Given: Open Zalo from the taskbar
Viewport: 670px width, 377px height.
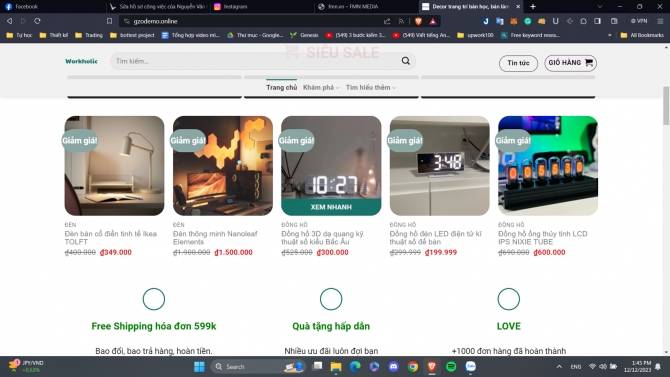Looking at the screenshot, I should [470, 367].
